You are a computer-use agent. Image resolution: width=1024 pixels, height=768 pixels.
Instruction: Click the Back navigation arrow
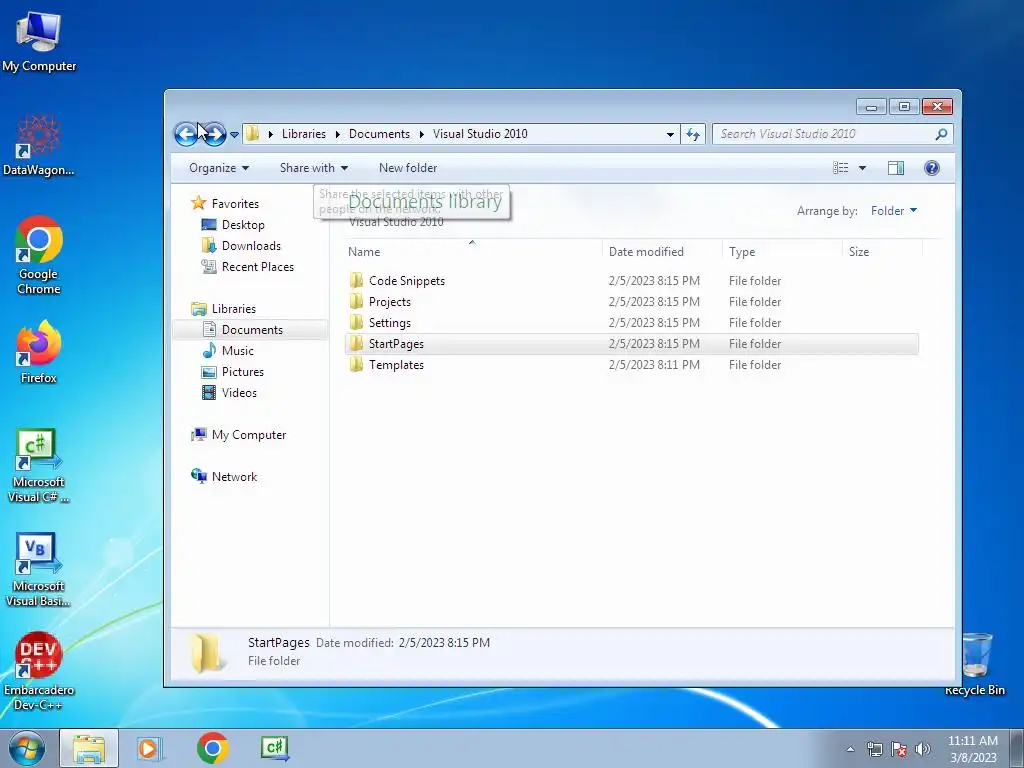(187, 135)
